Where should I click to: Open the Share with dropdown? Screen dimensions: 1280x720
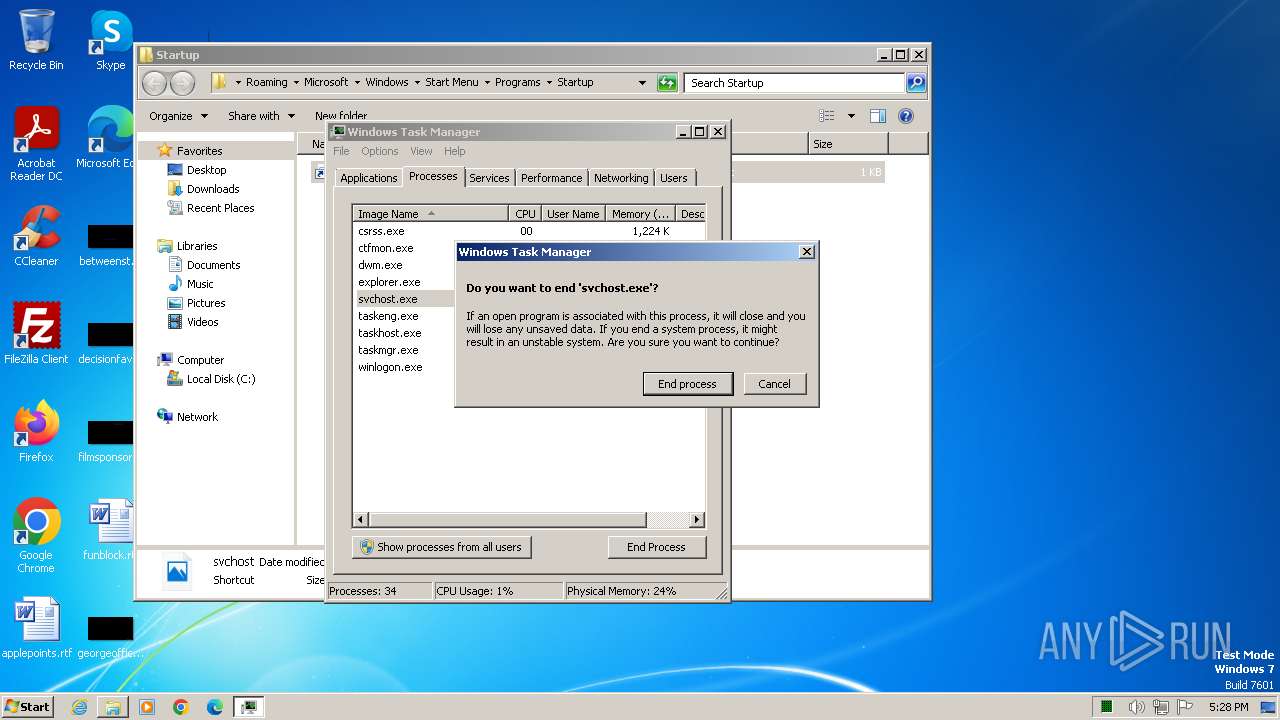pos(261,116)
